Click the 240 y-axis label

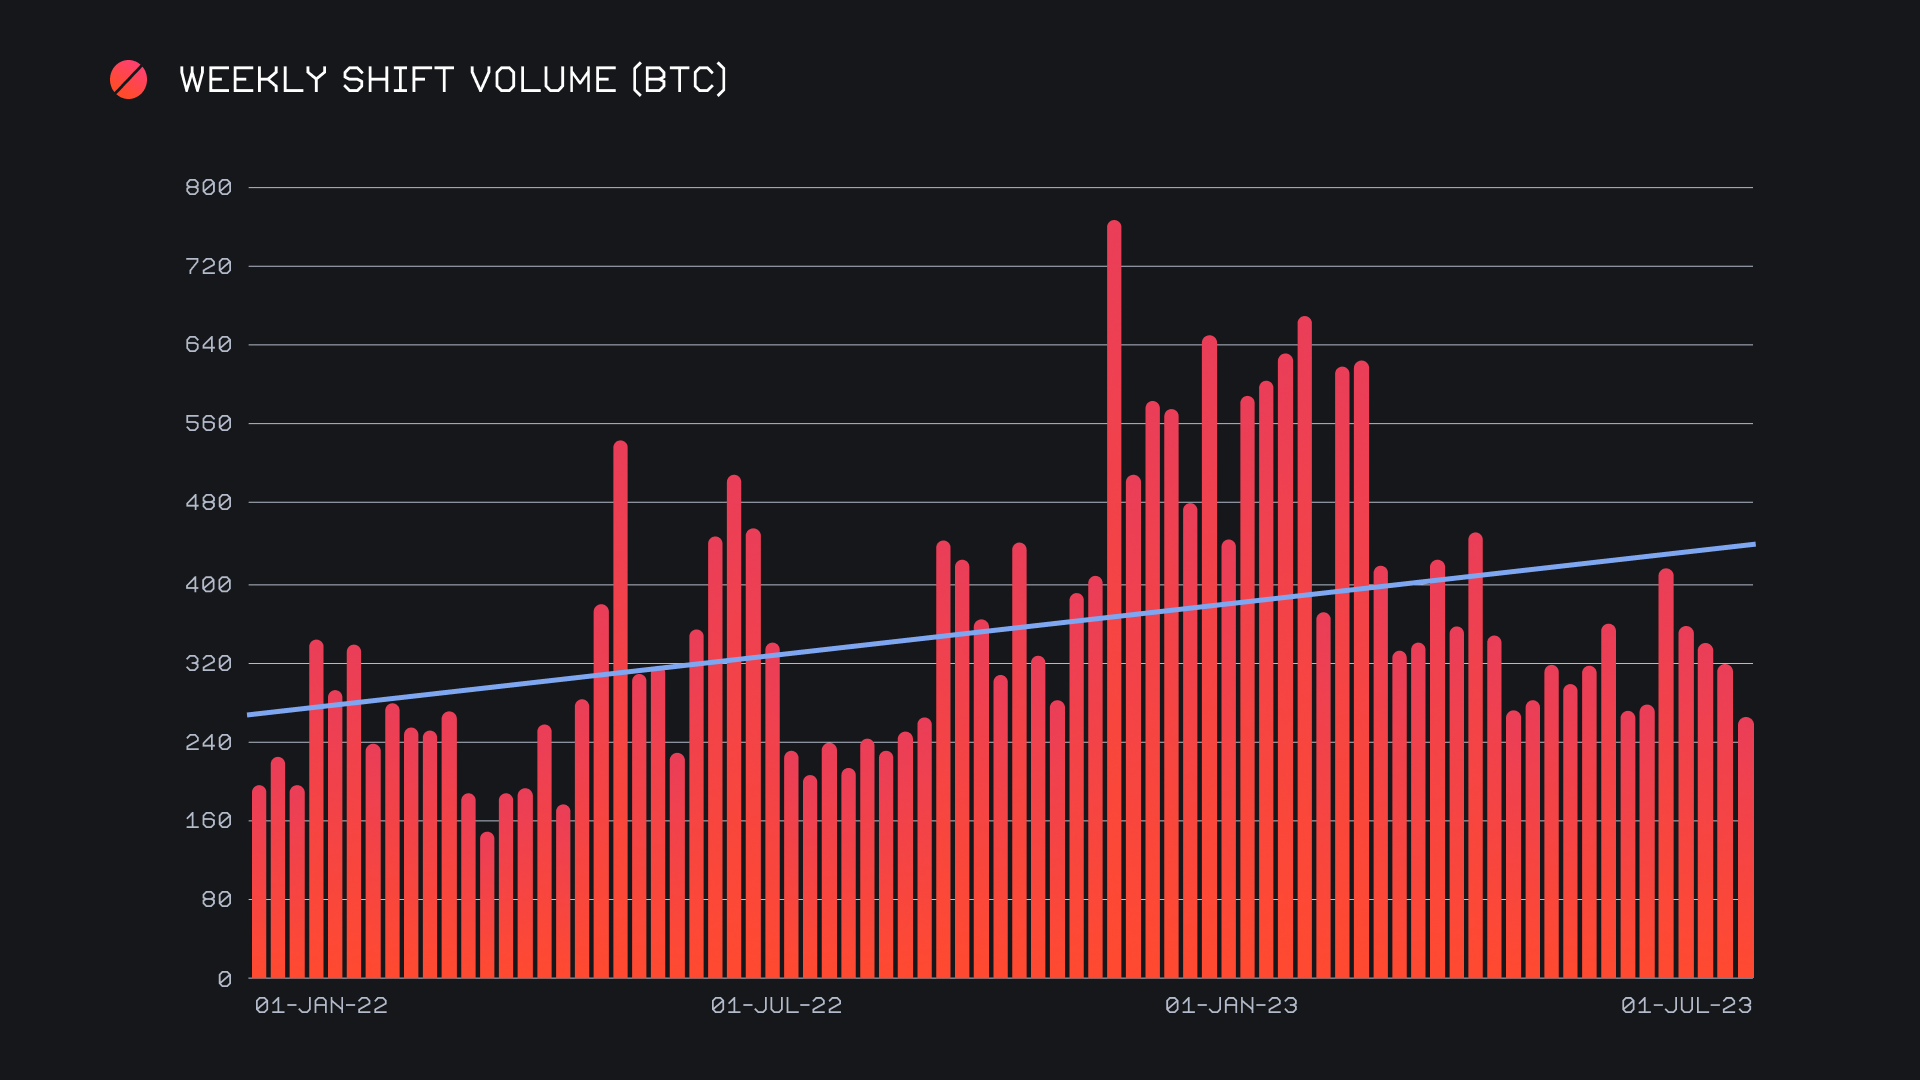[208, 743]
